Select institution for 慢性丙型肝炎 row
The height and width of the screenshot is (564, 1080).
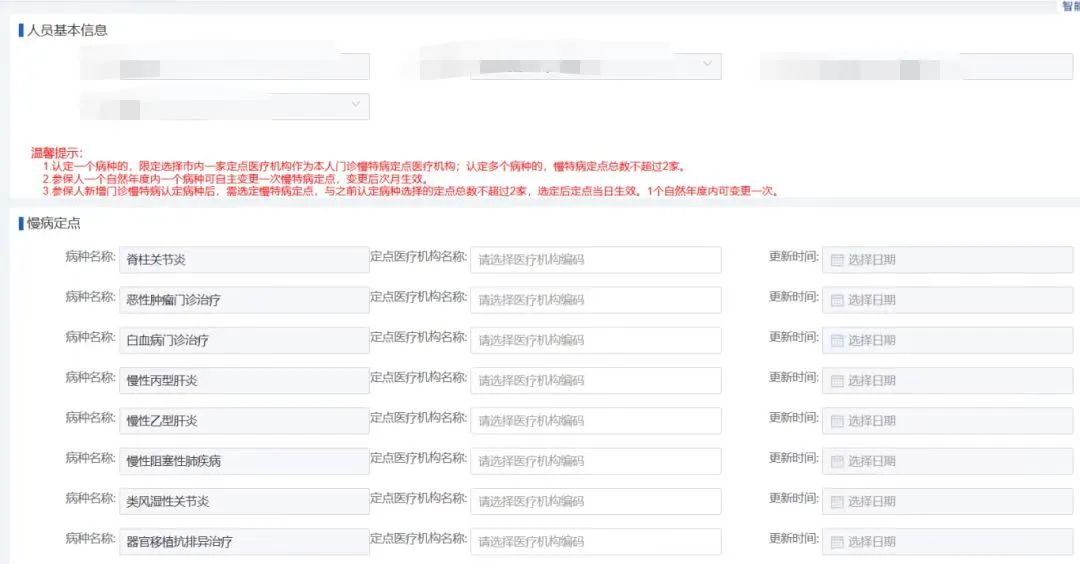[595, 381]
